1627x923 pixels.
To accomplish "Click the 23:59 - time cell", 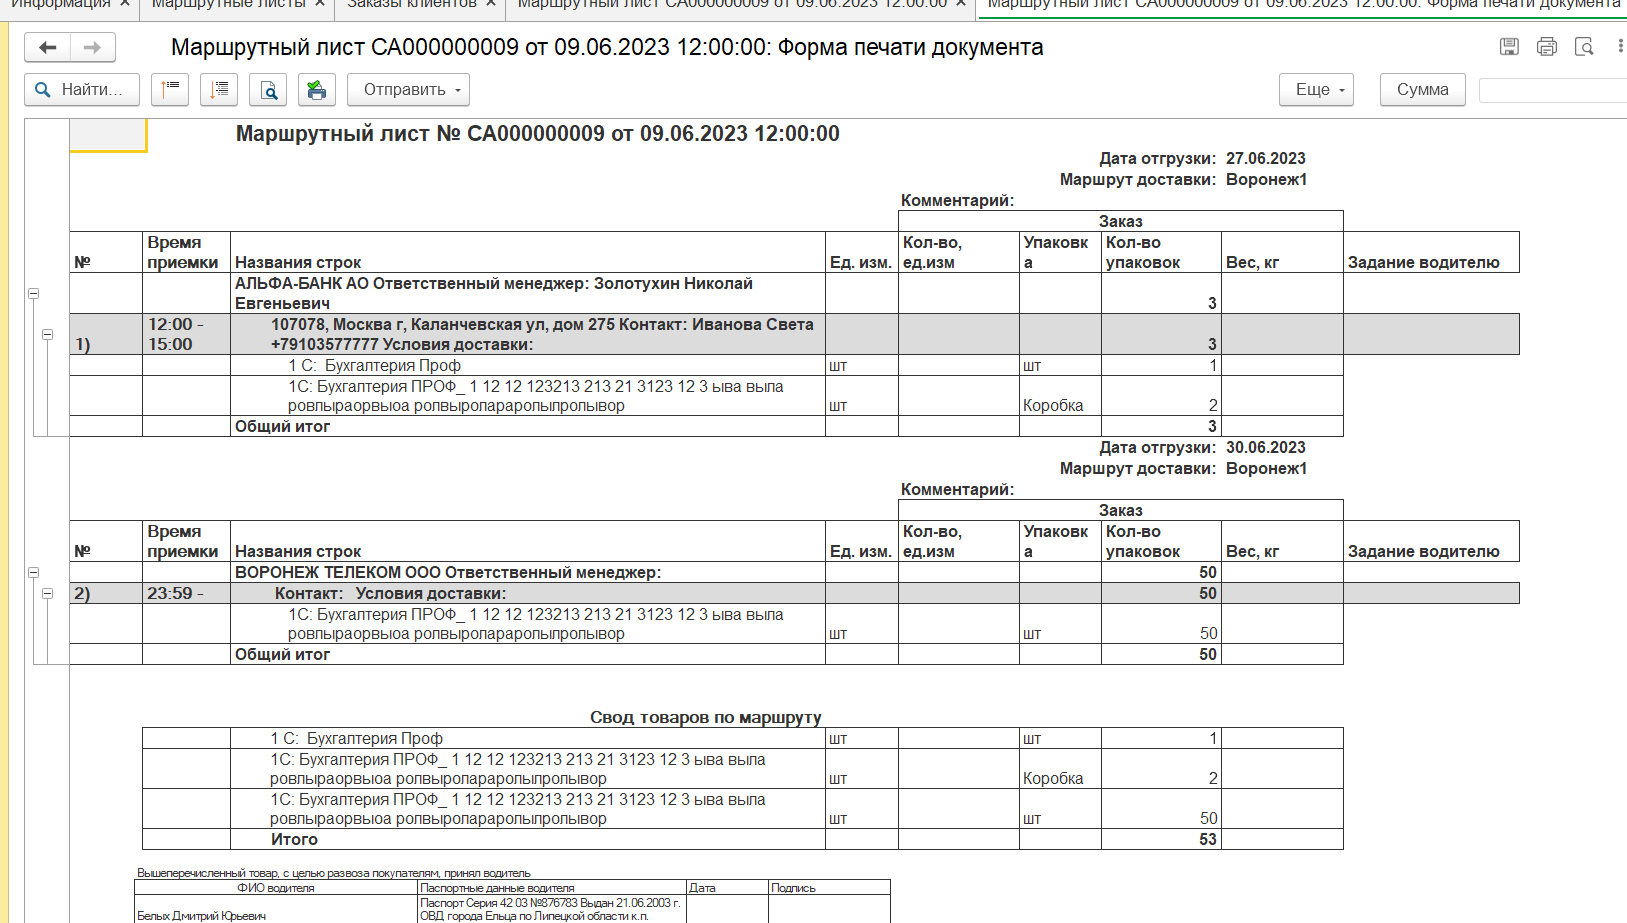I will pyautogui.click(x=186, y=593).
